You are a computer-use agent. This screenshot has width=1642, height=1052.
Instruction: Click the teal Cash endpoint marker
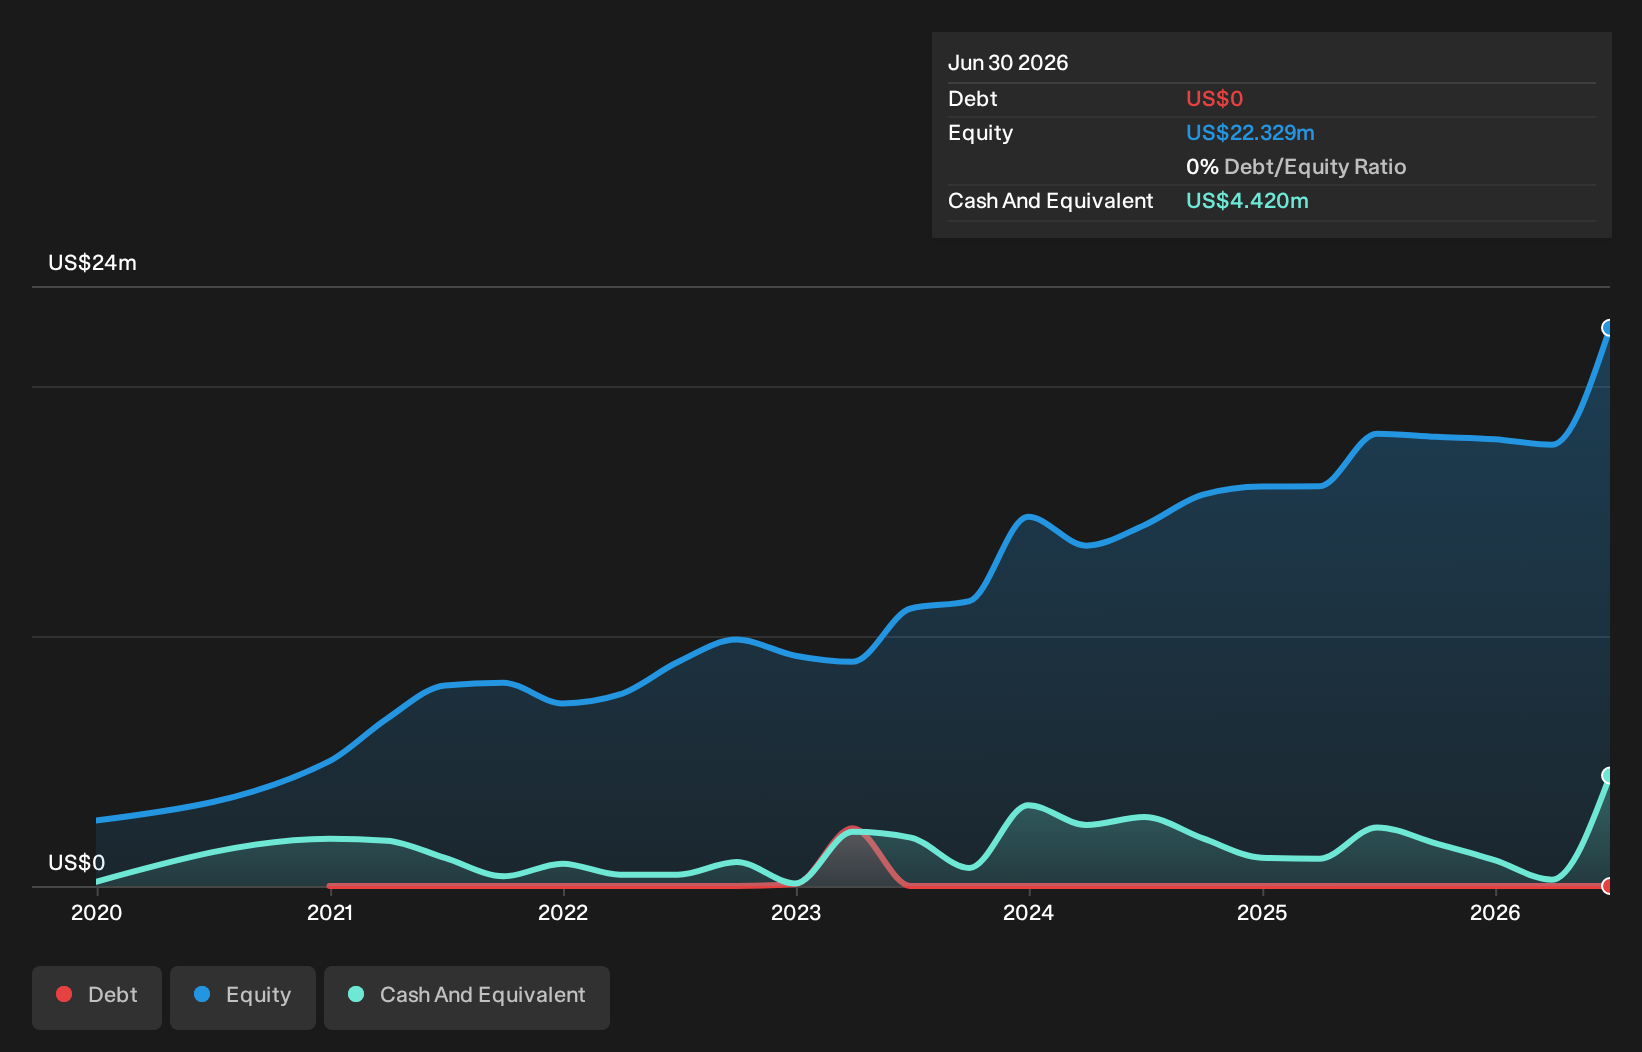point(1608,775)
